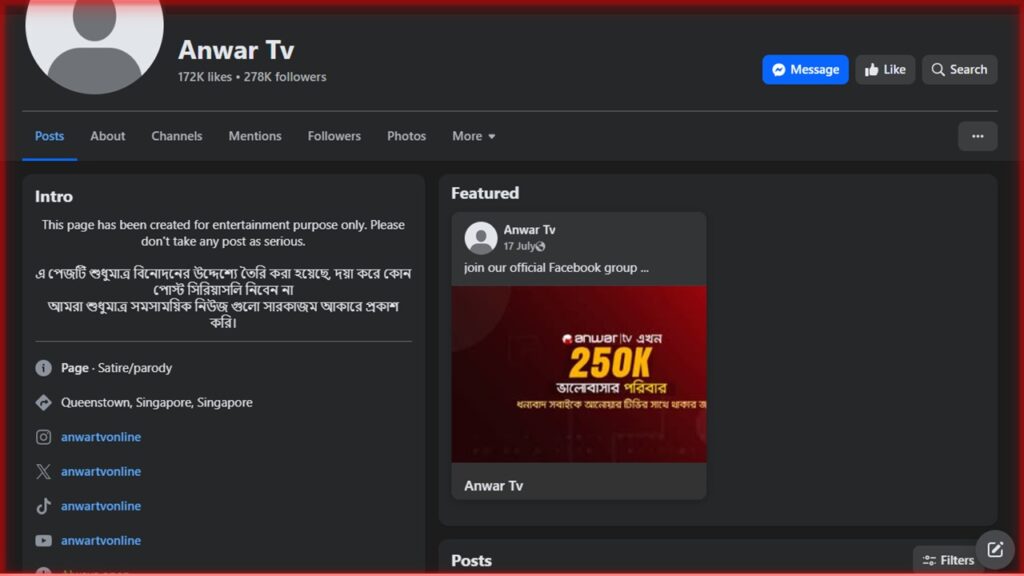Click the Messenger icon in the Message button
The image size is (1024, 576).
[778, 70]
